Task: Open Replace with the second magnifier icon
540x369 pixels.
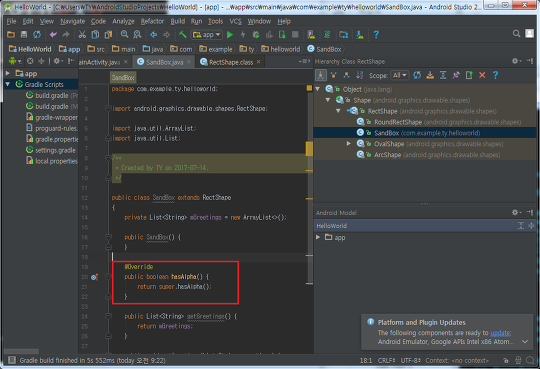Action: [137, 34]
